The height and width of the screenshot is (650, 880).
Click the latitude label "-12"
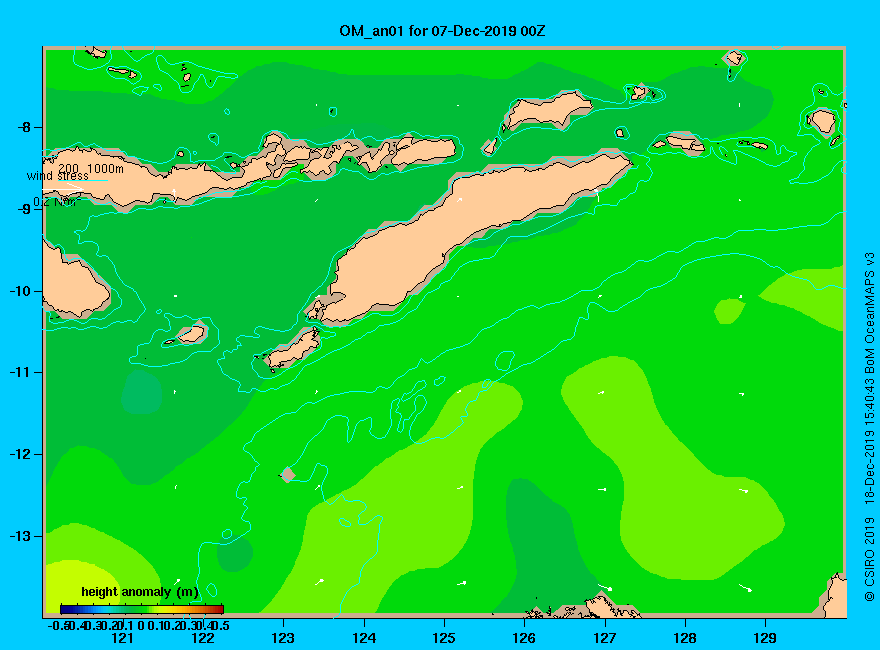coord(20,454)
